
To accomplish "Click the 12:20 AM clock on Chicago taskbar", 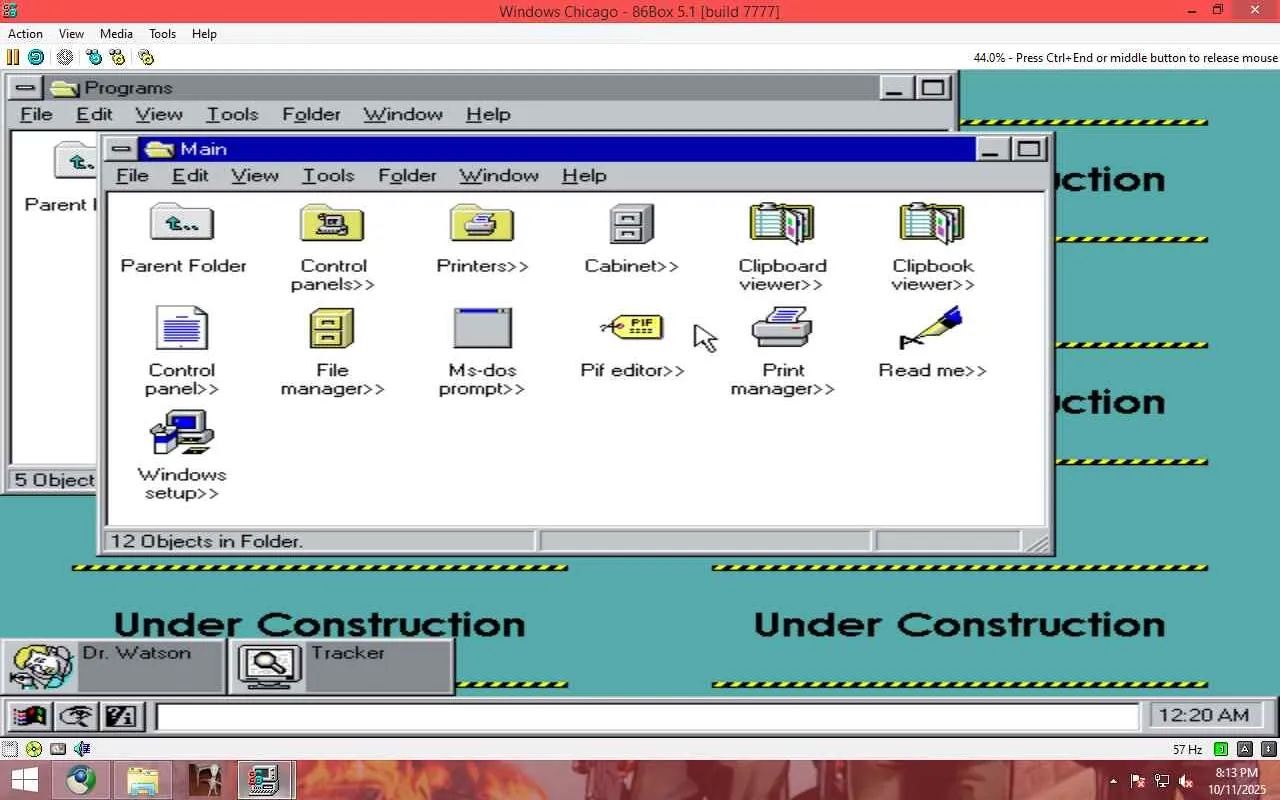I will click(x=1206, y=716).
